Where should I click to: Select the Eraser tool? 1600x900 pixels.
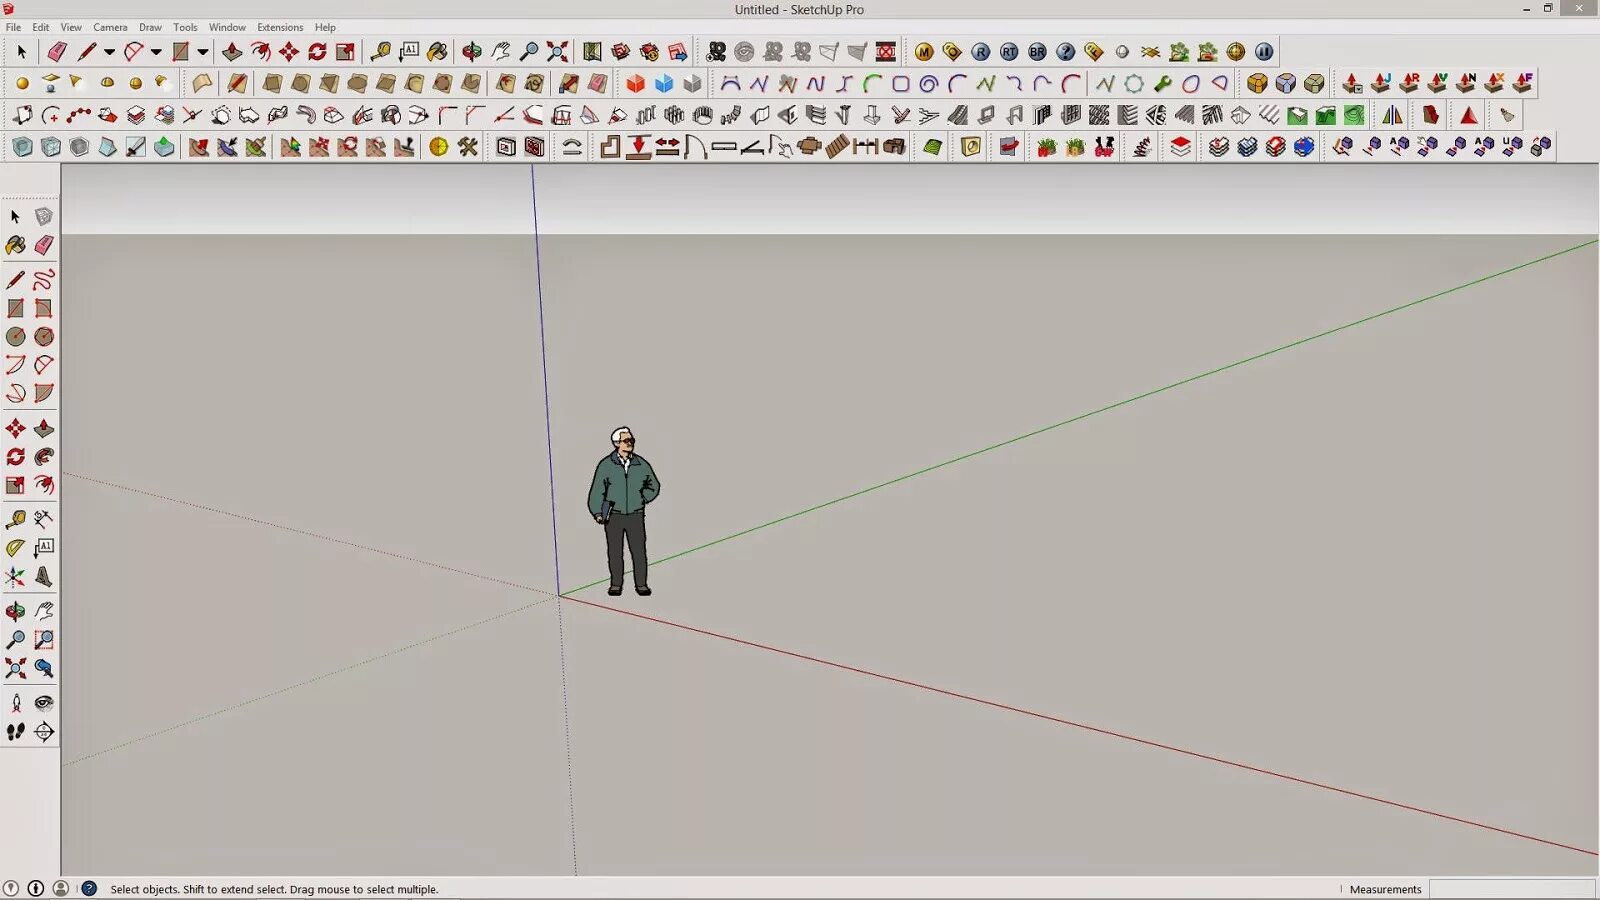point(53,52)
